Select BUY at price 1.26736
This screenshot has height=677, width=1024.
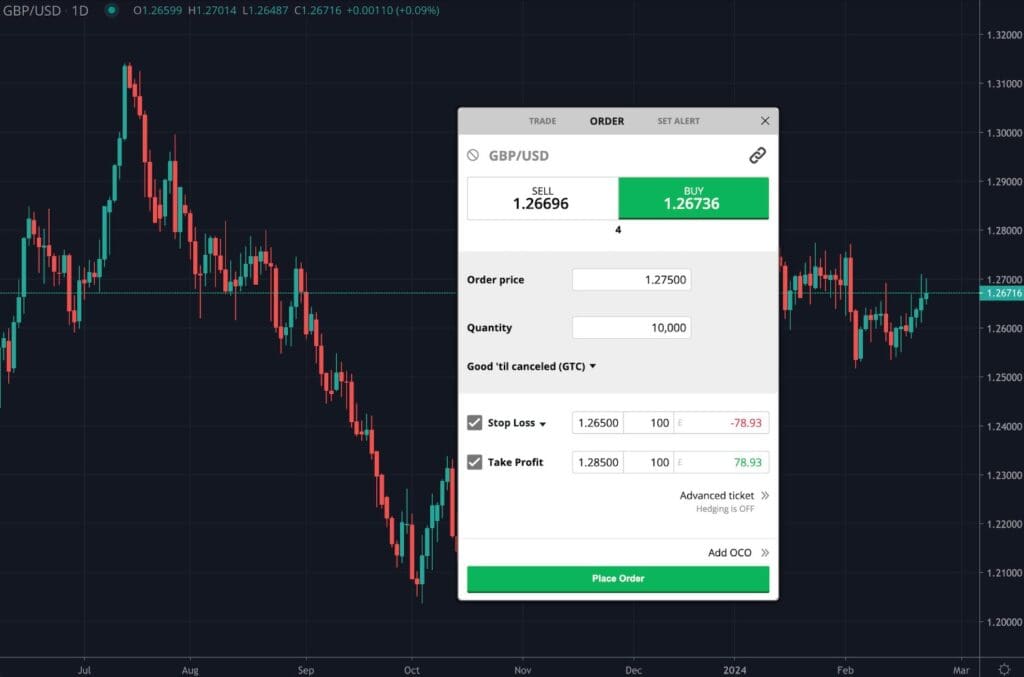pos(693,198)
